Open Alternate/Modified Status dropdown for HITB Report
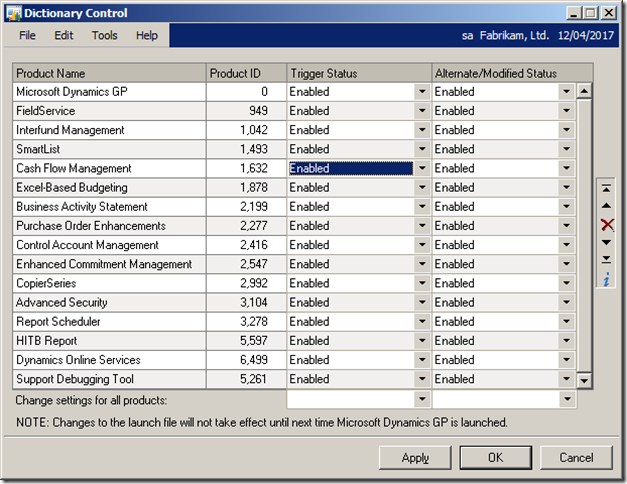This screenshot has height=484, width=627. pos(566,341)
